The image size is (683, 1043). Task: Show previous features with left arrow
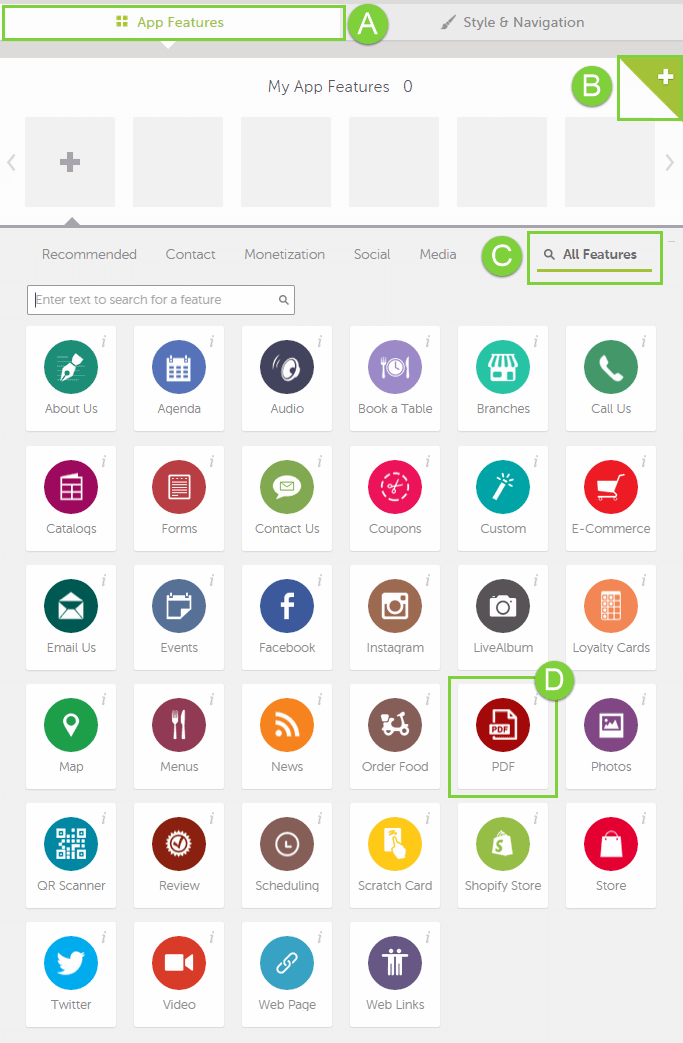(11, 162)
